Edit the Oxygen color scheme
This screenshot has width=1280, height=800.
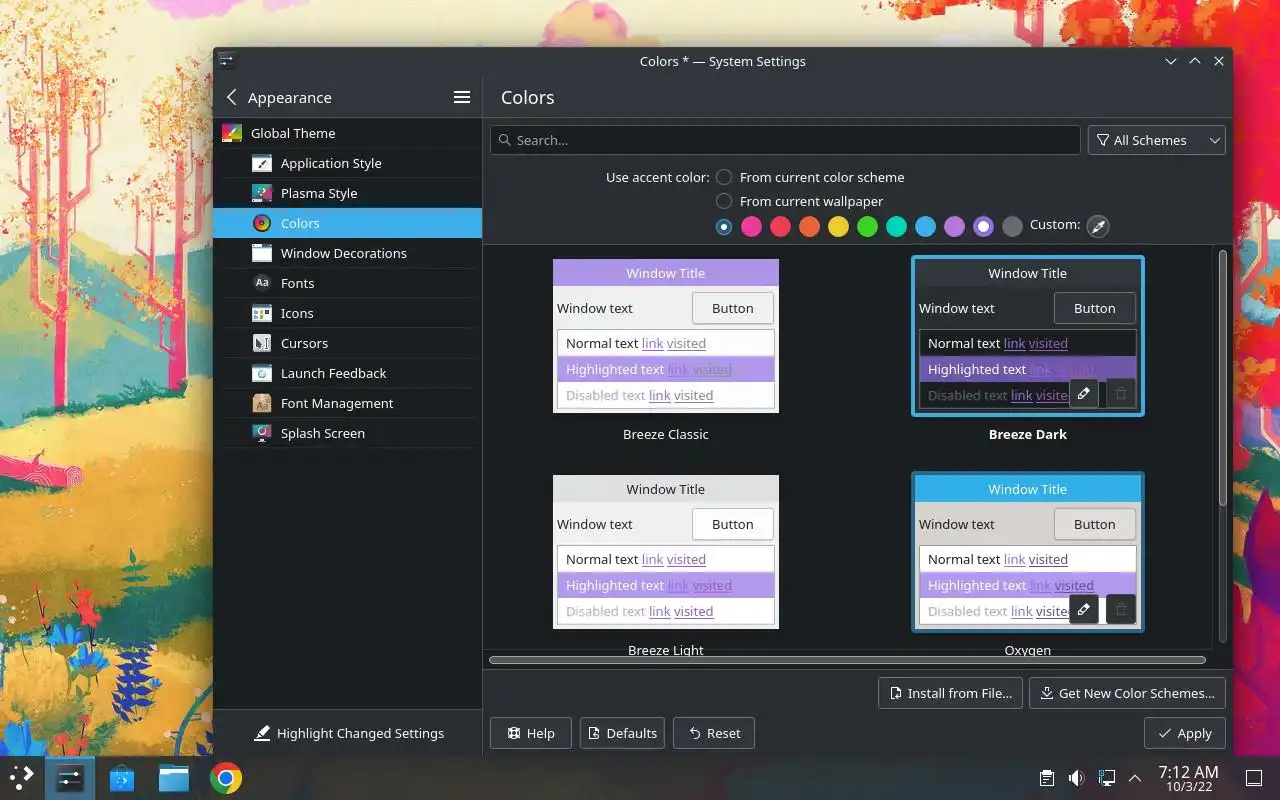pos(1084,610)
